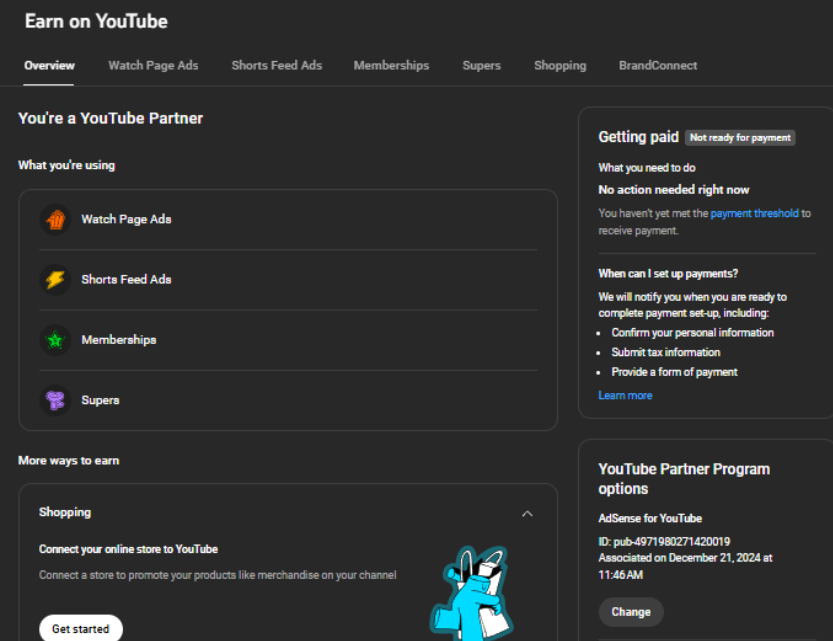Open the Shorts Feed Ads row label

pyautogui.click(x=126, y=279)
